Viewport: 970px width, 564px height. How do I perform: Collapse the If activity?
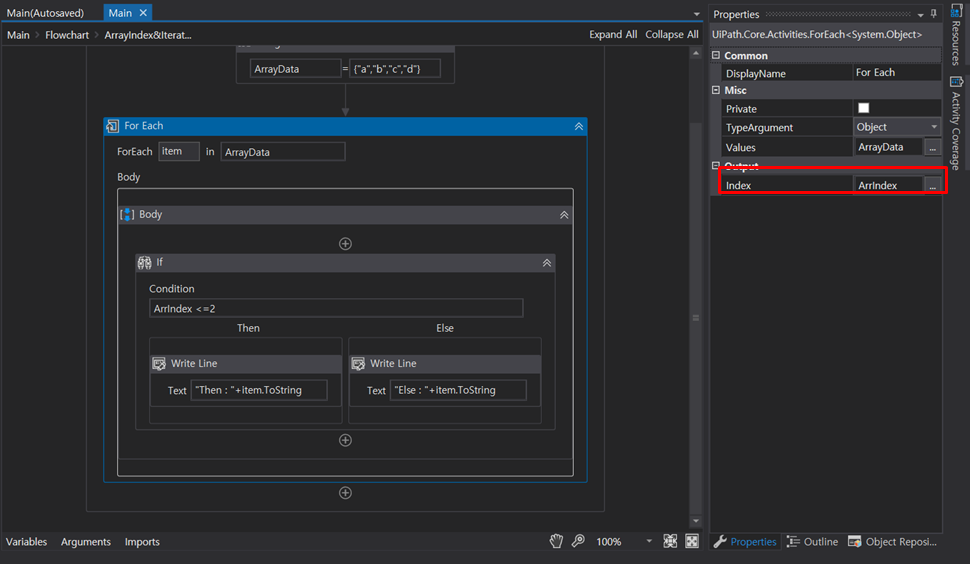[547, 263]
